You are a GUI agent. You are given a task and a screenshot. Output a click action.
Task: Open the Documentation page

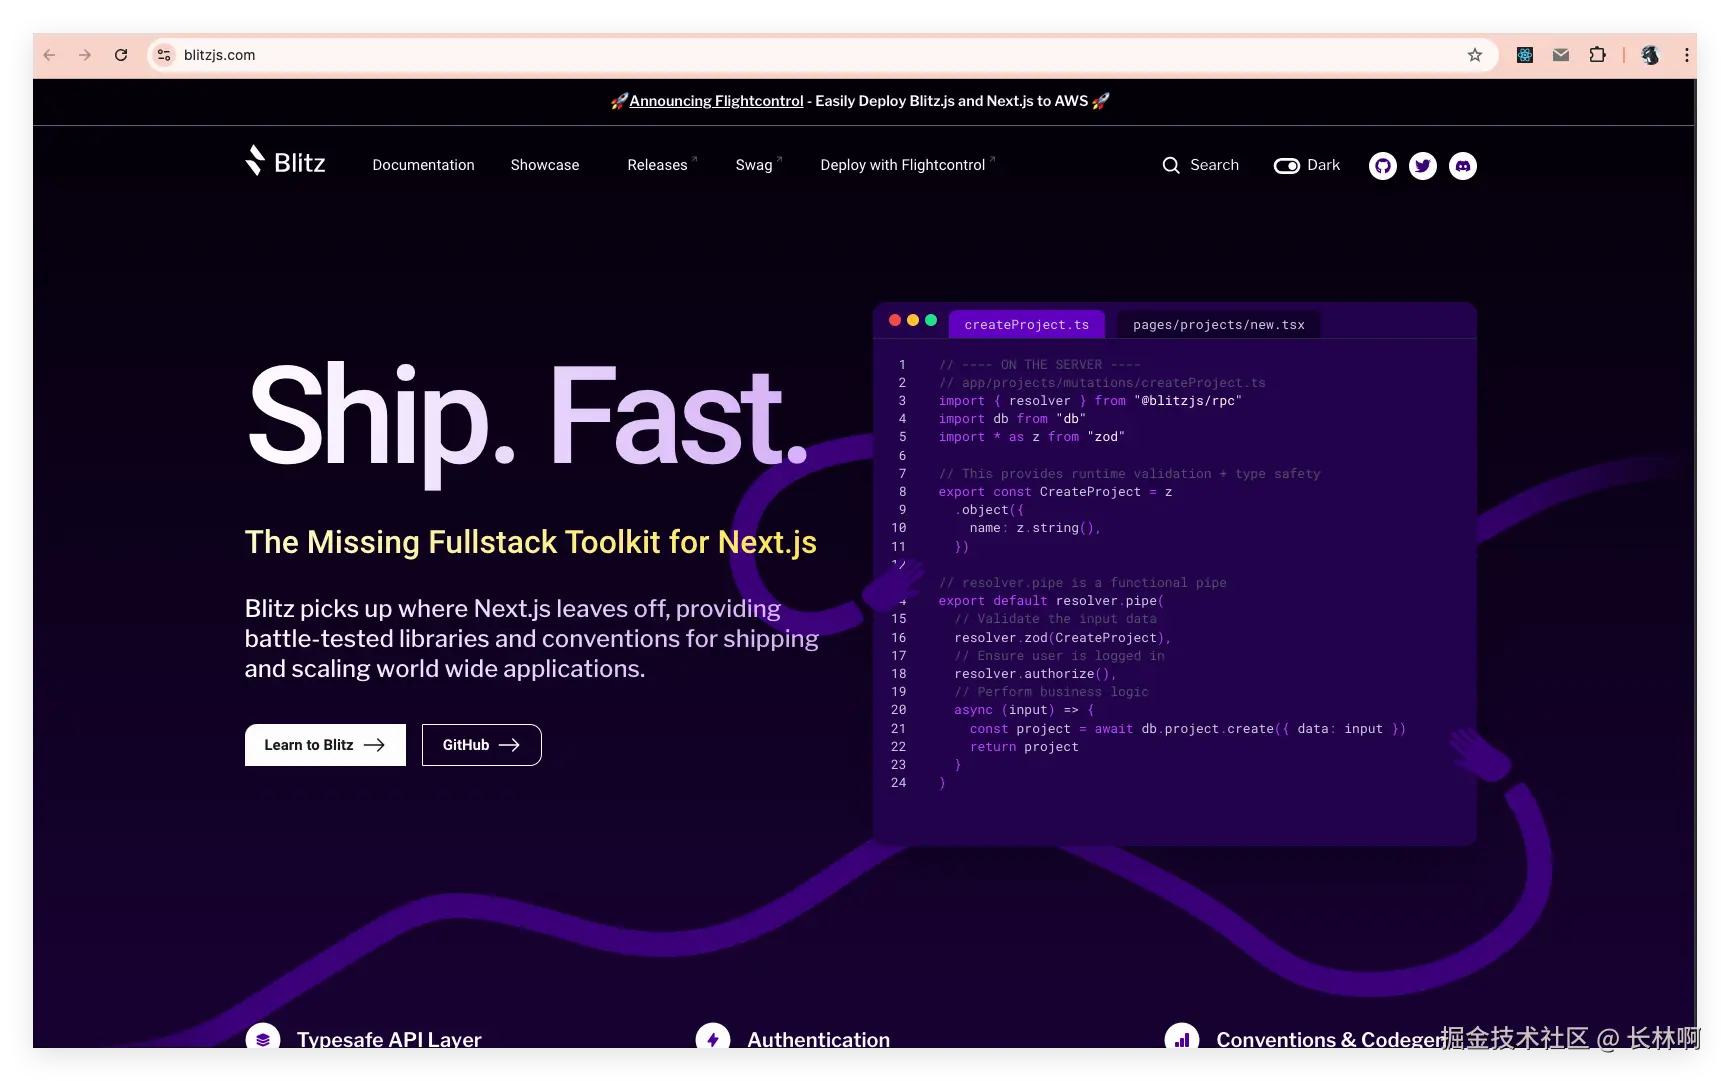tap(423, 165)
